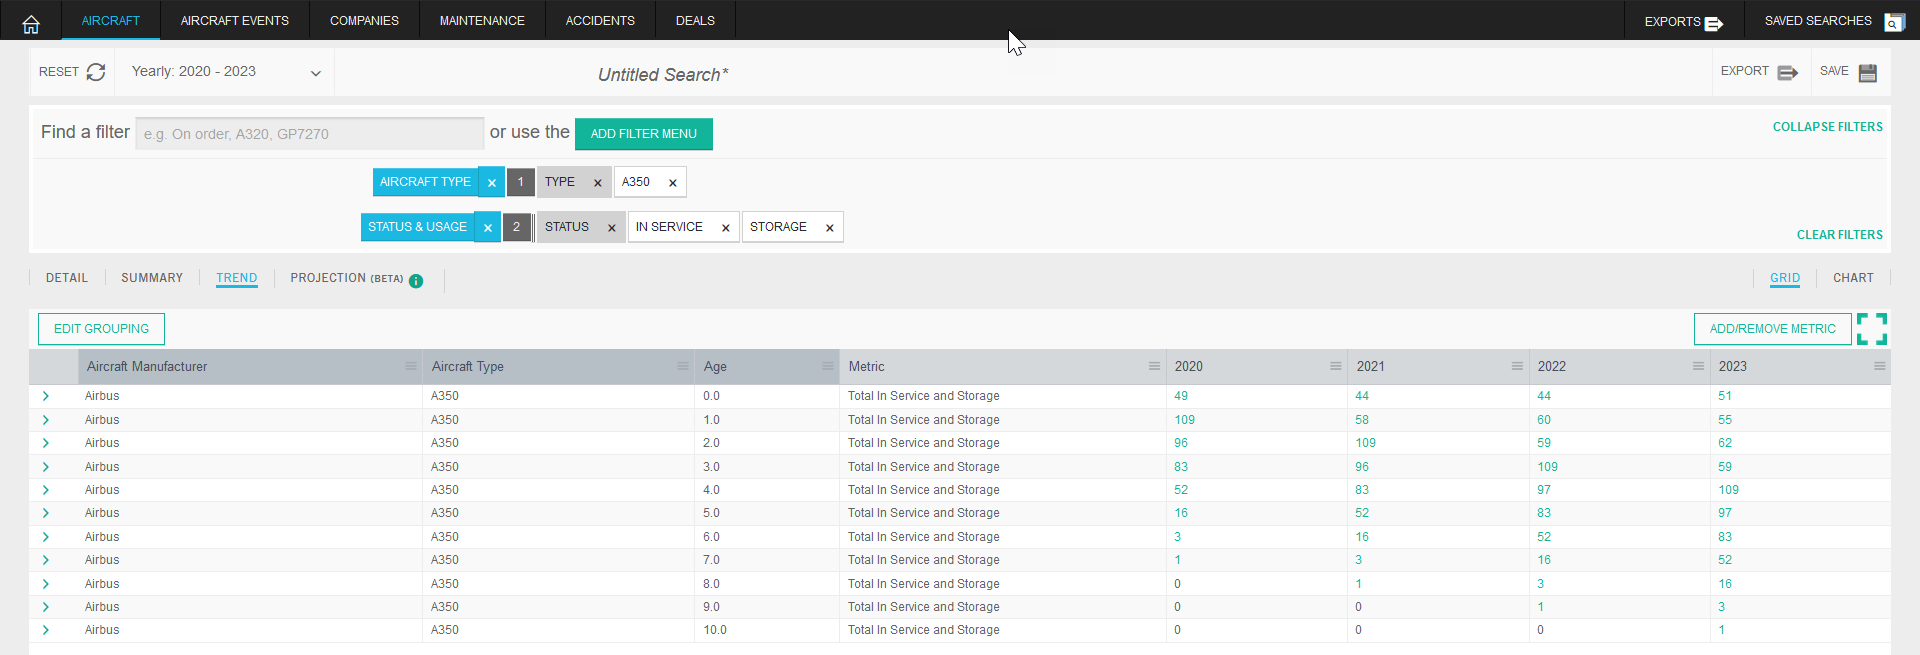
Task: Remove the Type filter chip
Action: pos(598,183)
